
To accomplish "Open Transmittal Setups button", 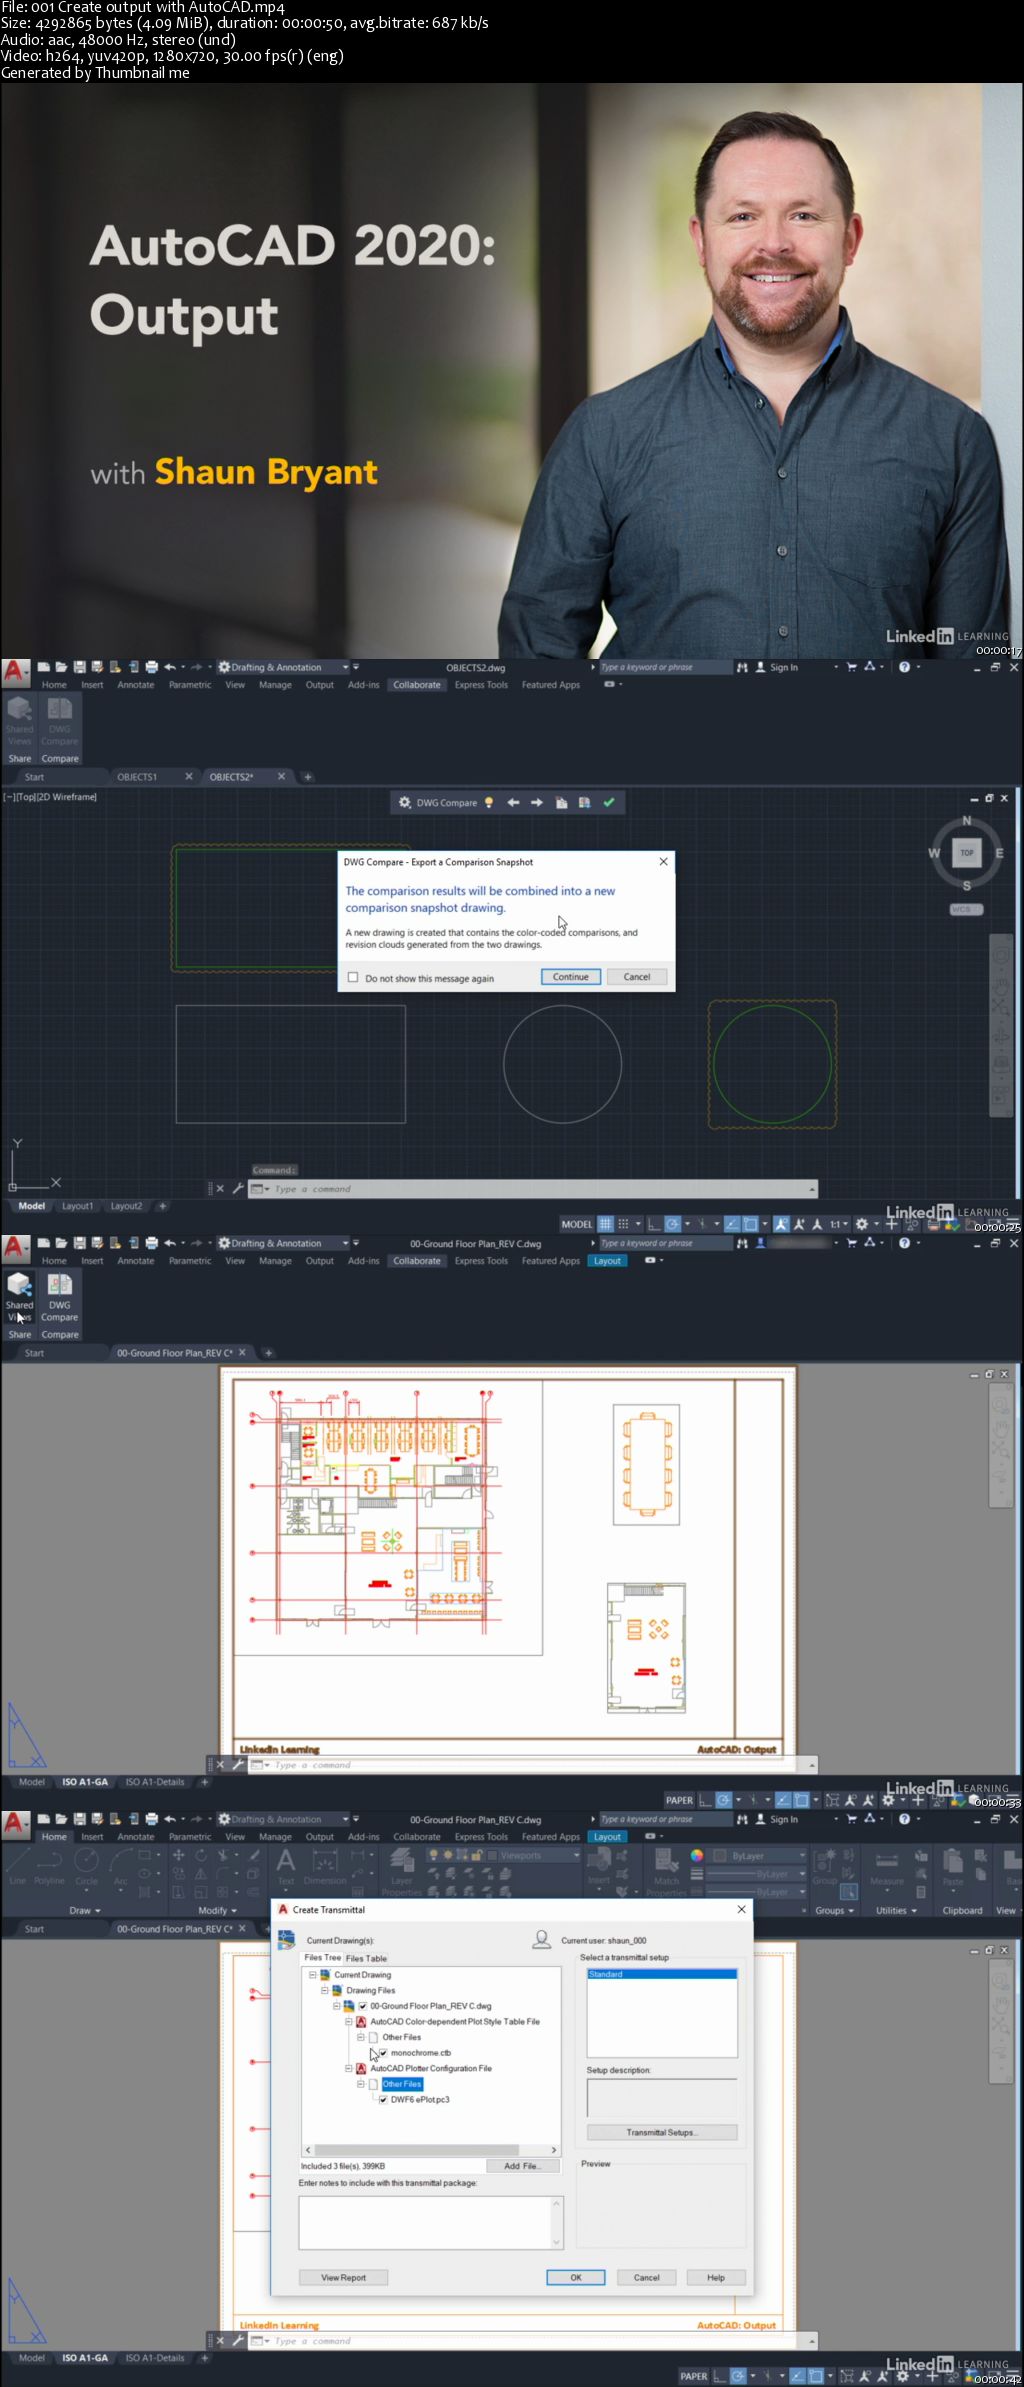I will 662,2132.
